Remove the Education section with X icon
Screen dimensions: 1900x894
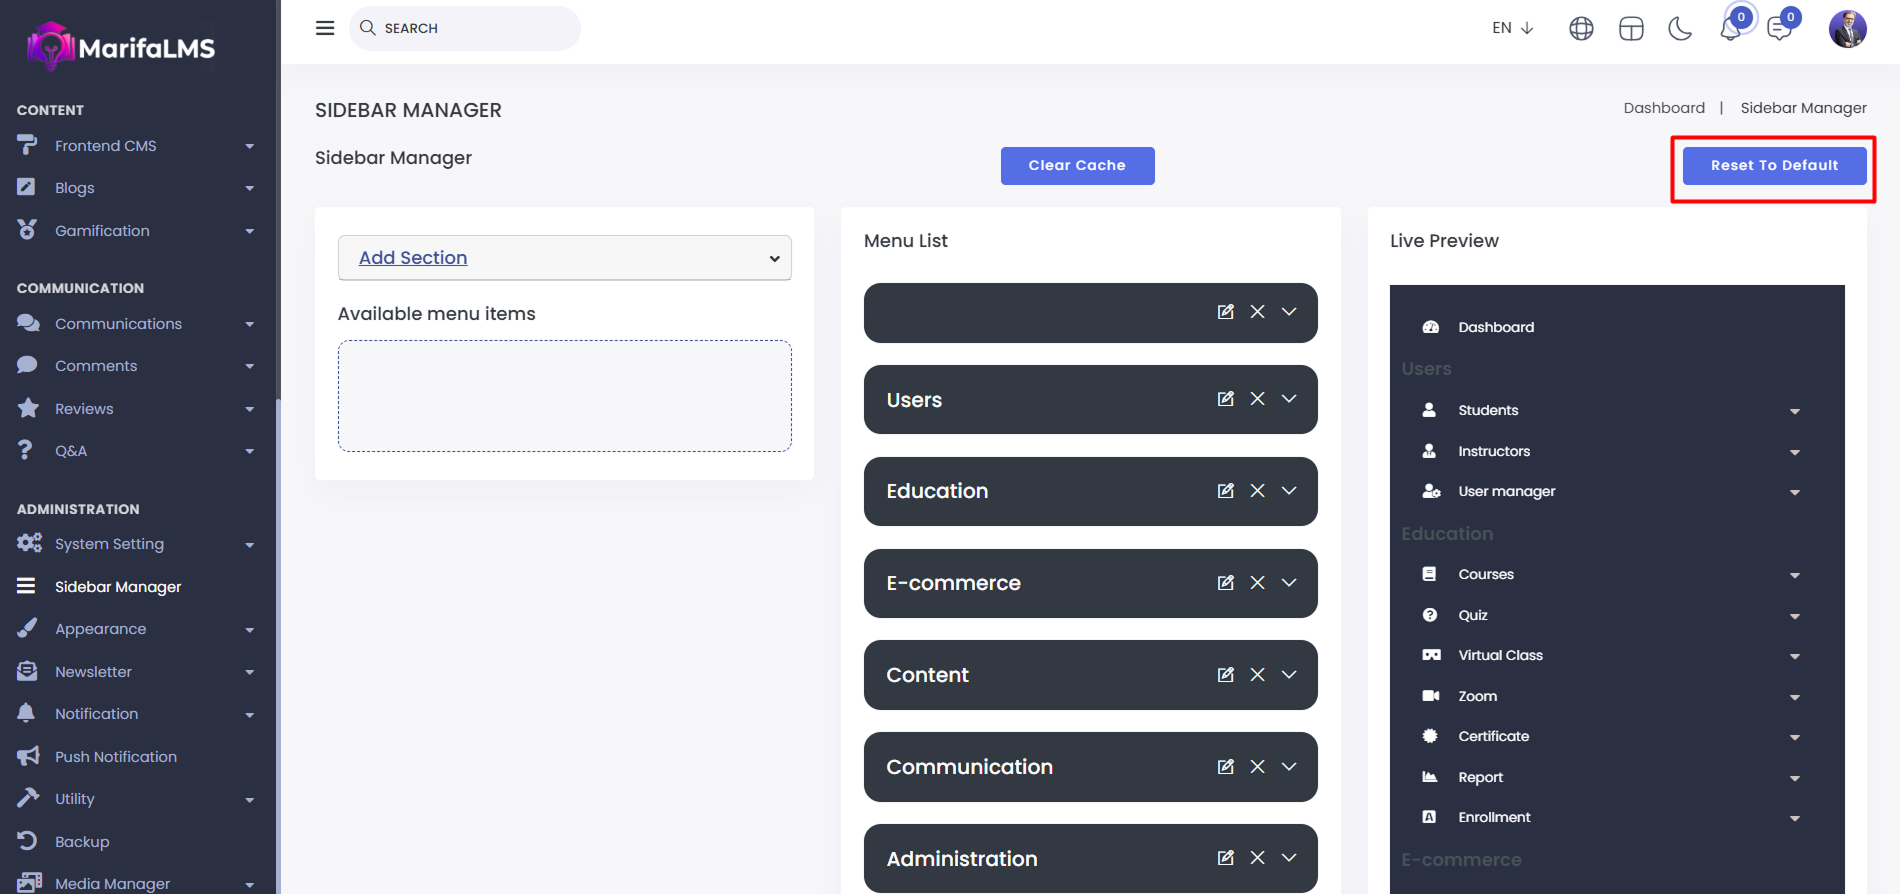1258,491
